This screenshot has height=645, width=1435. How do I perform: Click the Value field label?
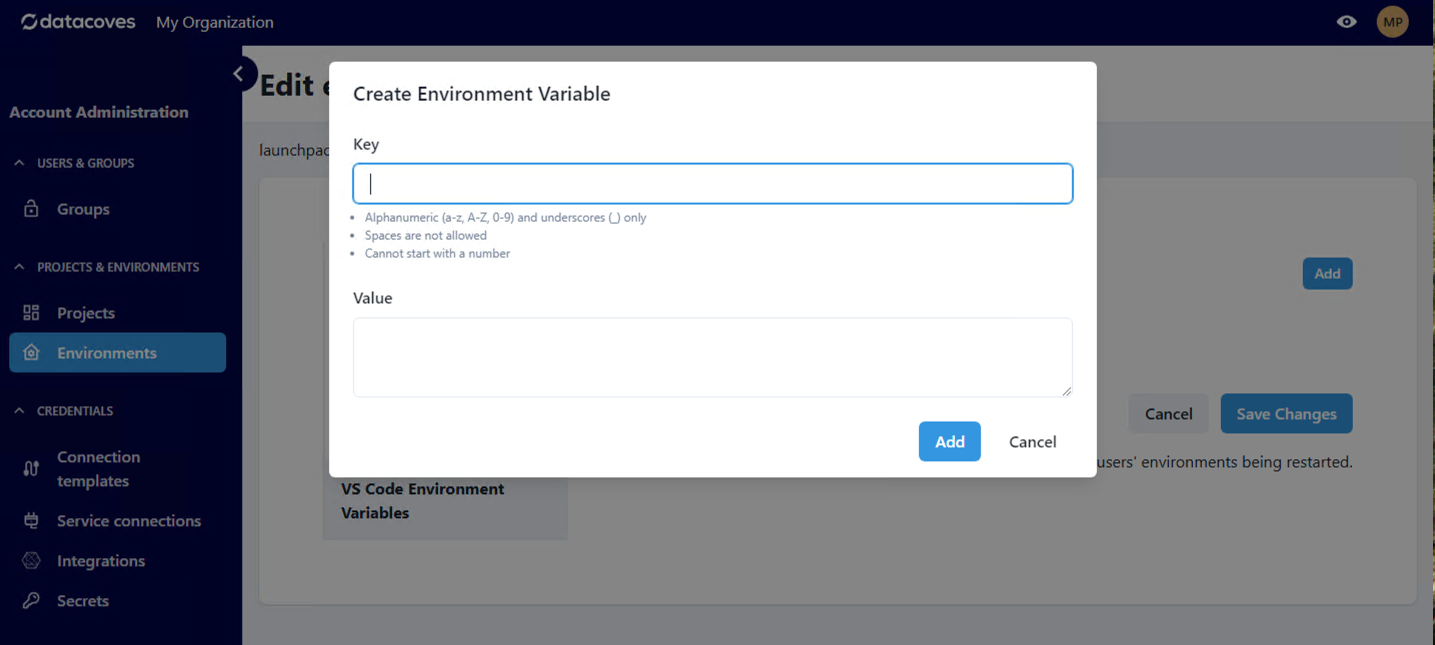(x=373, y=298)
